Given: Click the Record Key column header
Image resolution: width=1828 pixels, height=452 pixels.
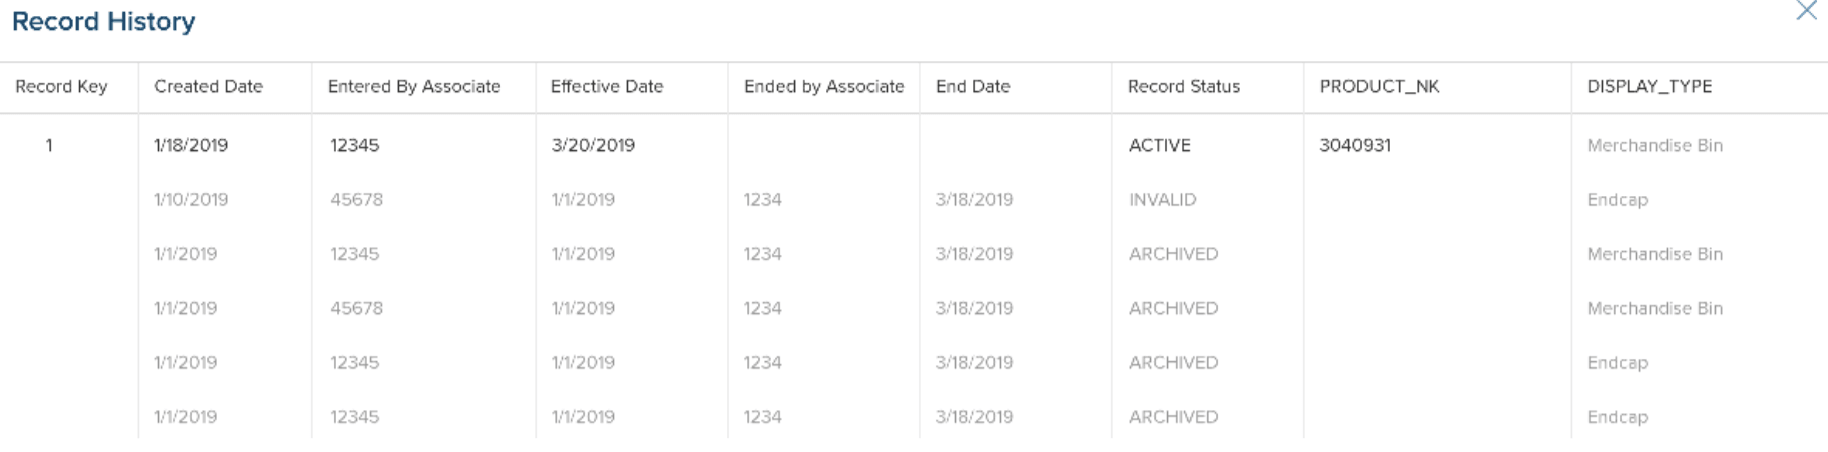Looking at the screenshot, I should [61, 87].
